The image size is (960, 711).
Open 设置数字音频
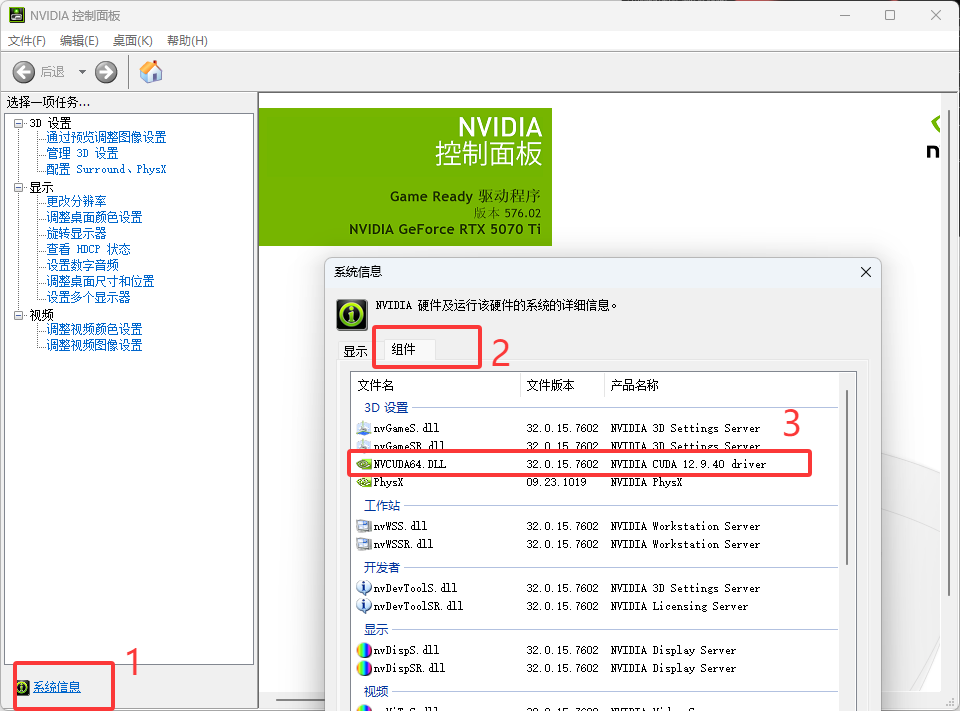[82, 265]
